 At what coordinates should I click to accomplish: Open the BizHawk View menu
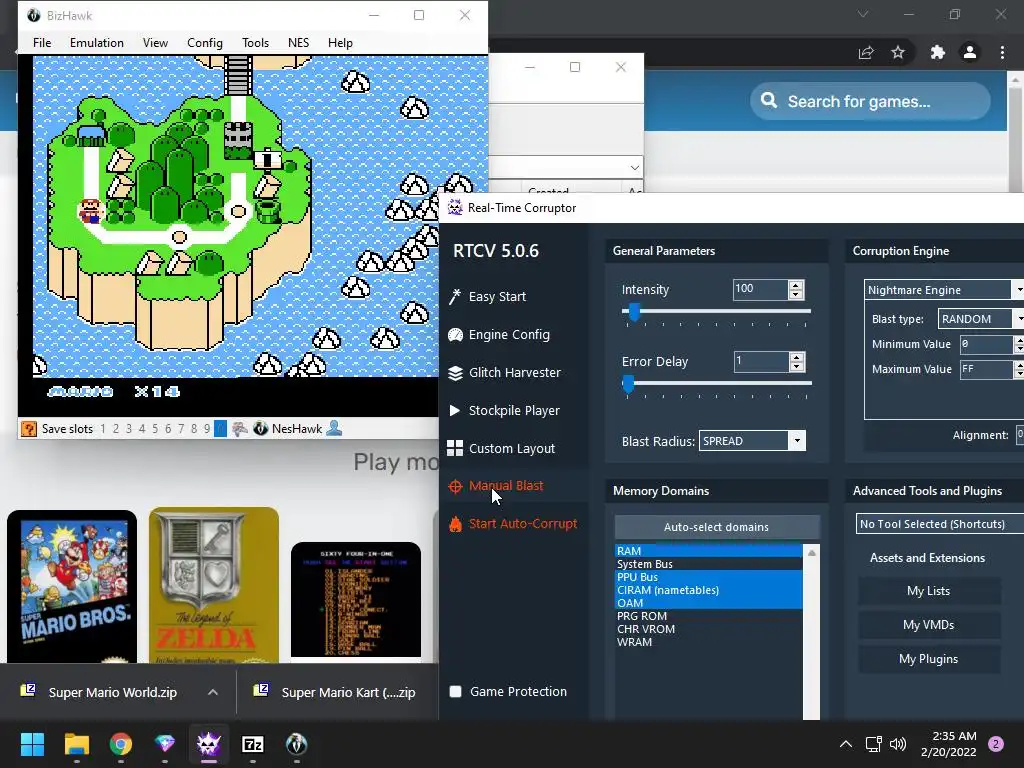pos(155,42)
